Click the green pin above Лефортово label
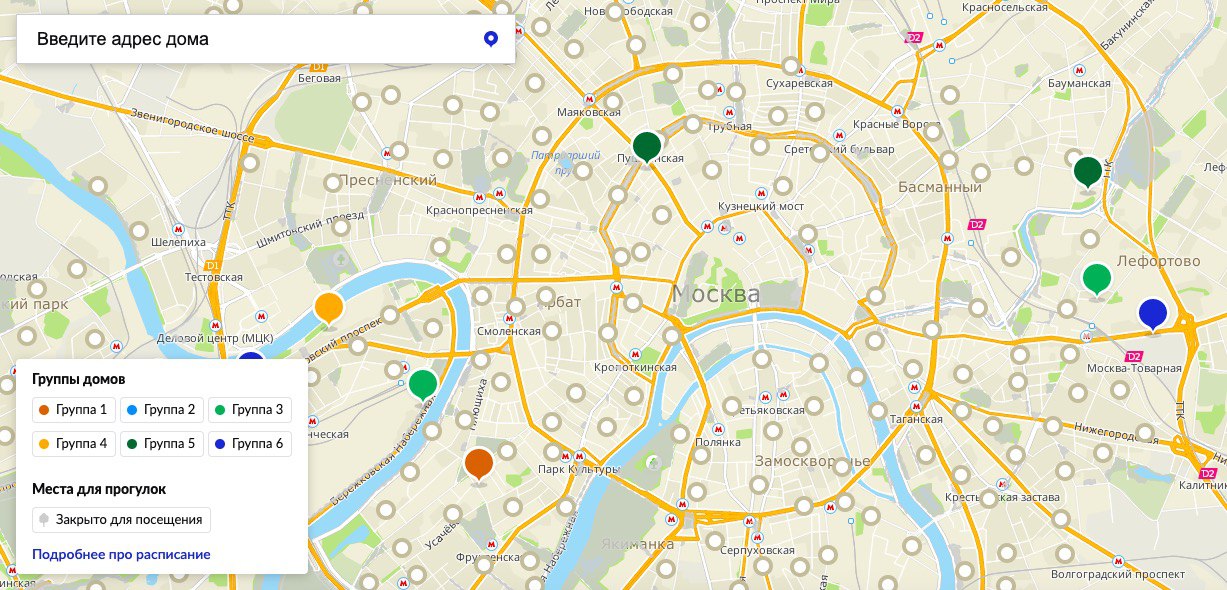The image size is (1227, 590). tap(1097, 278)
